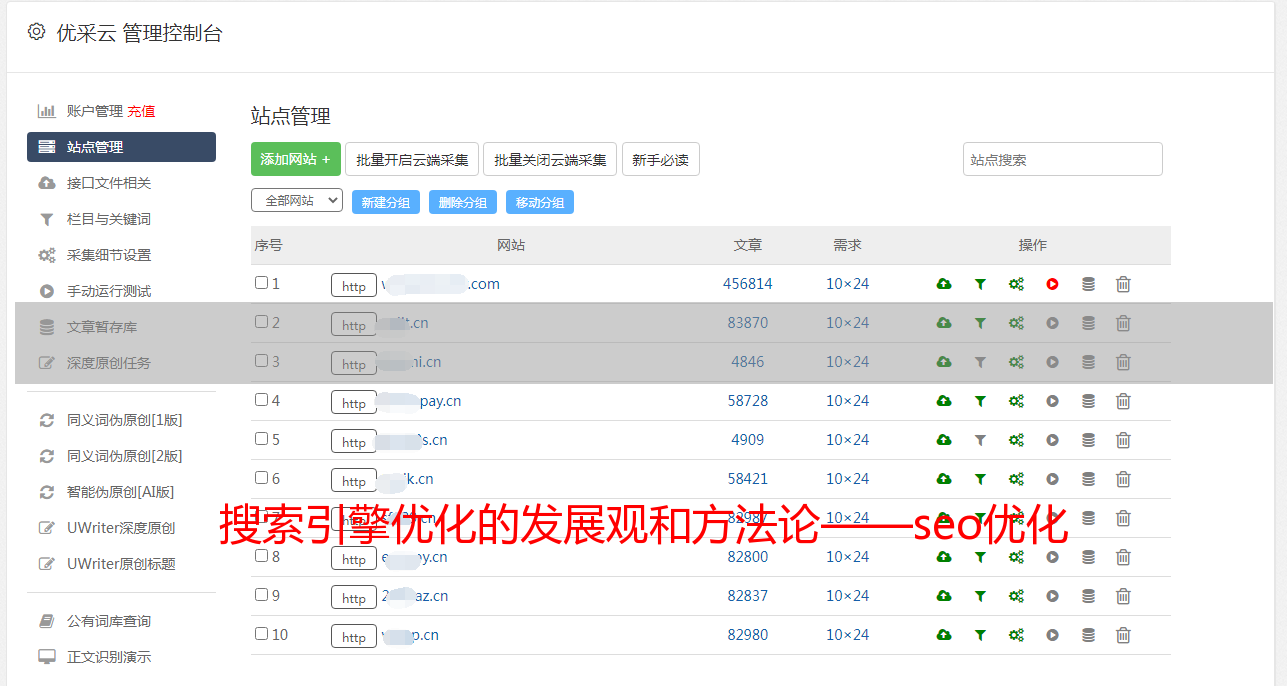Click the filter icon in row 8
The width and height of the screenshot is (1287, 686).
click(980, 557)
